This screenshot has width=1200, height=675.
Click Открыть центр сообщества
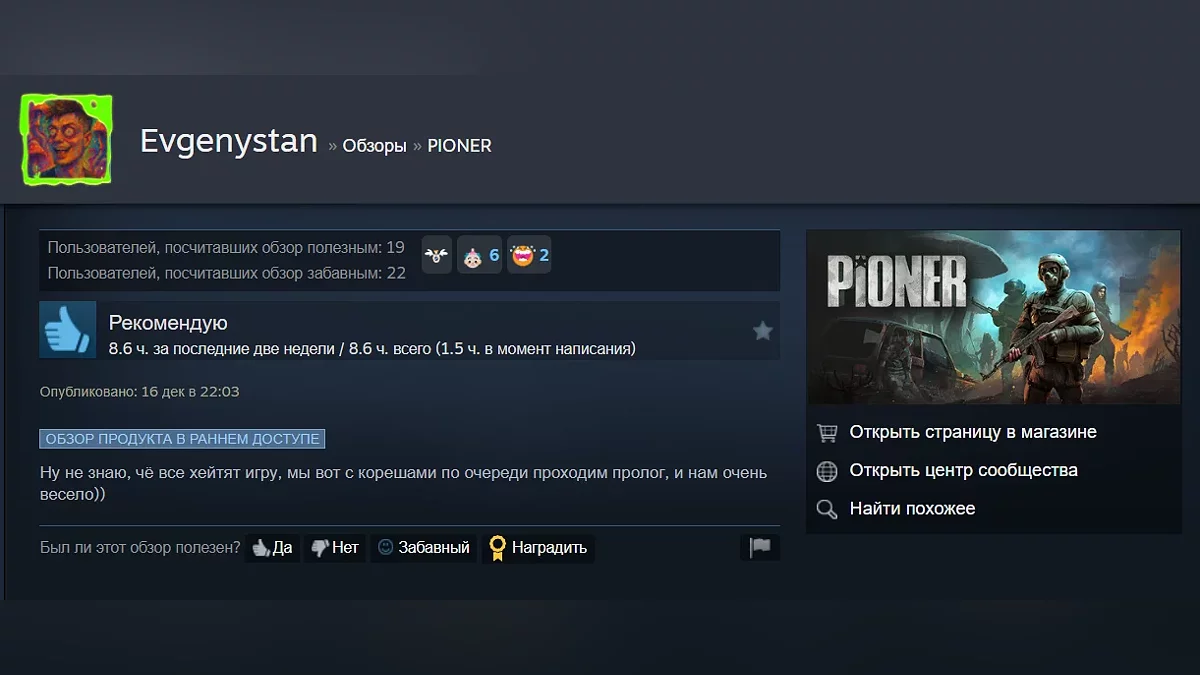963,470
